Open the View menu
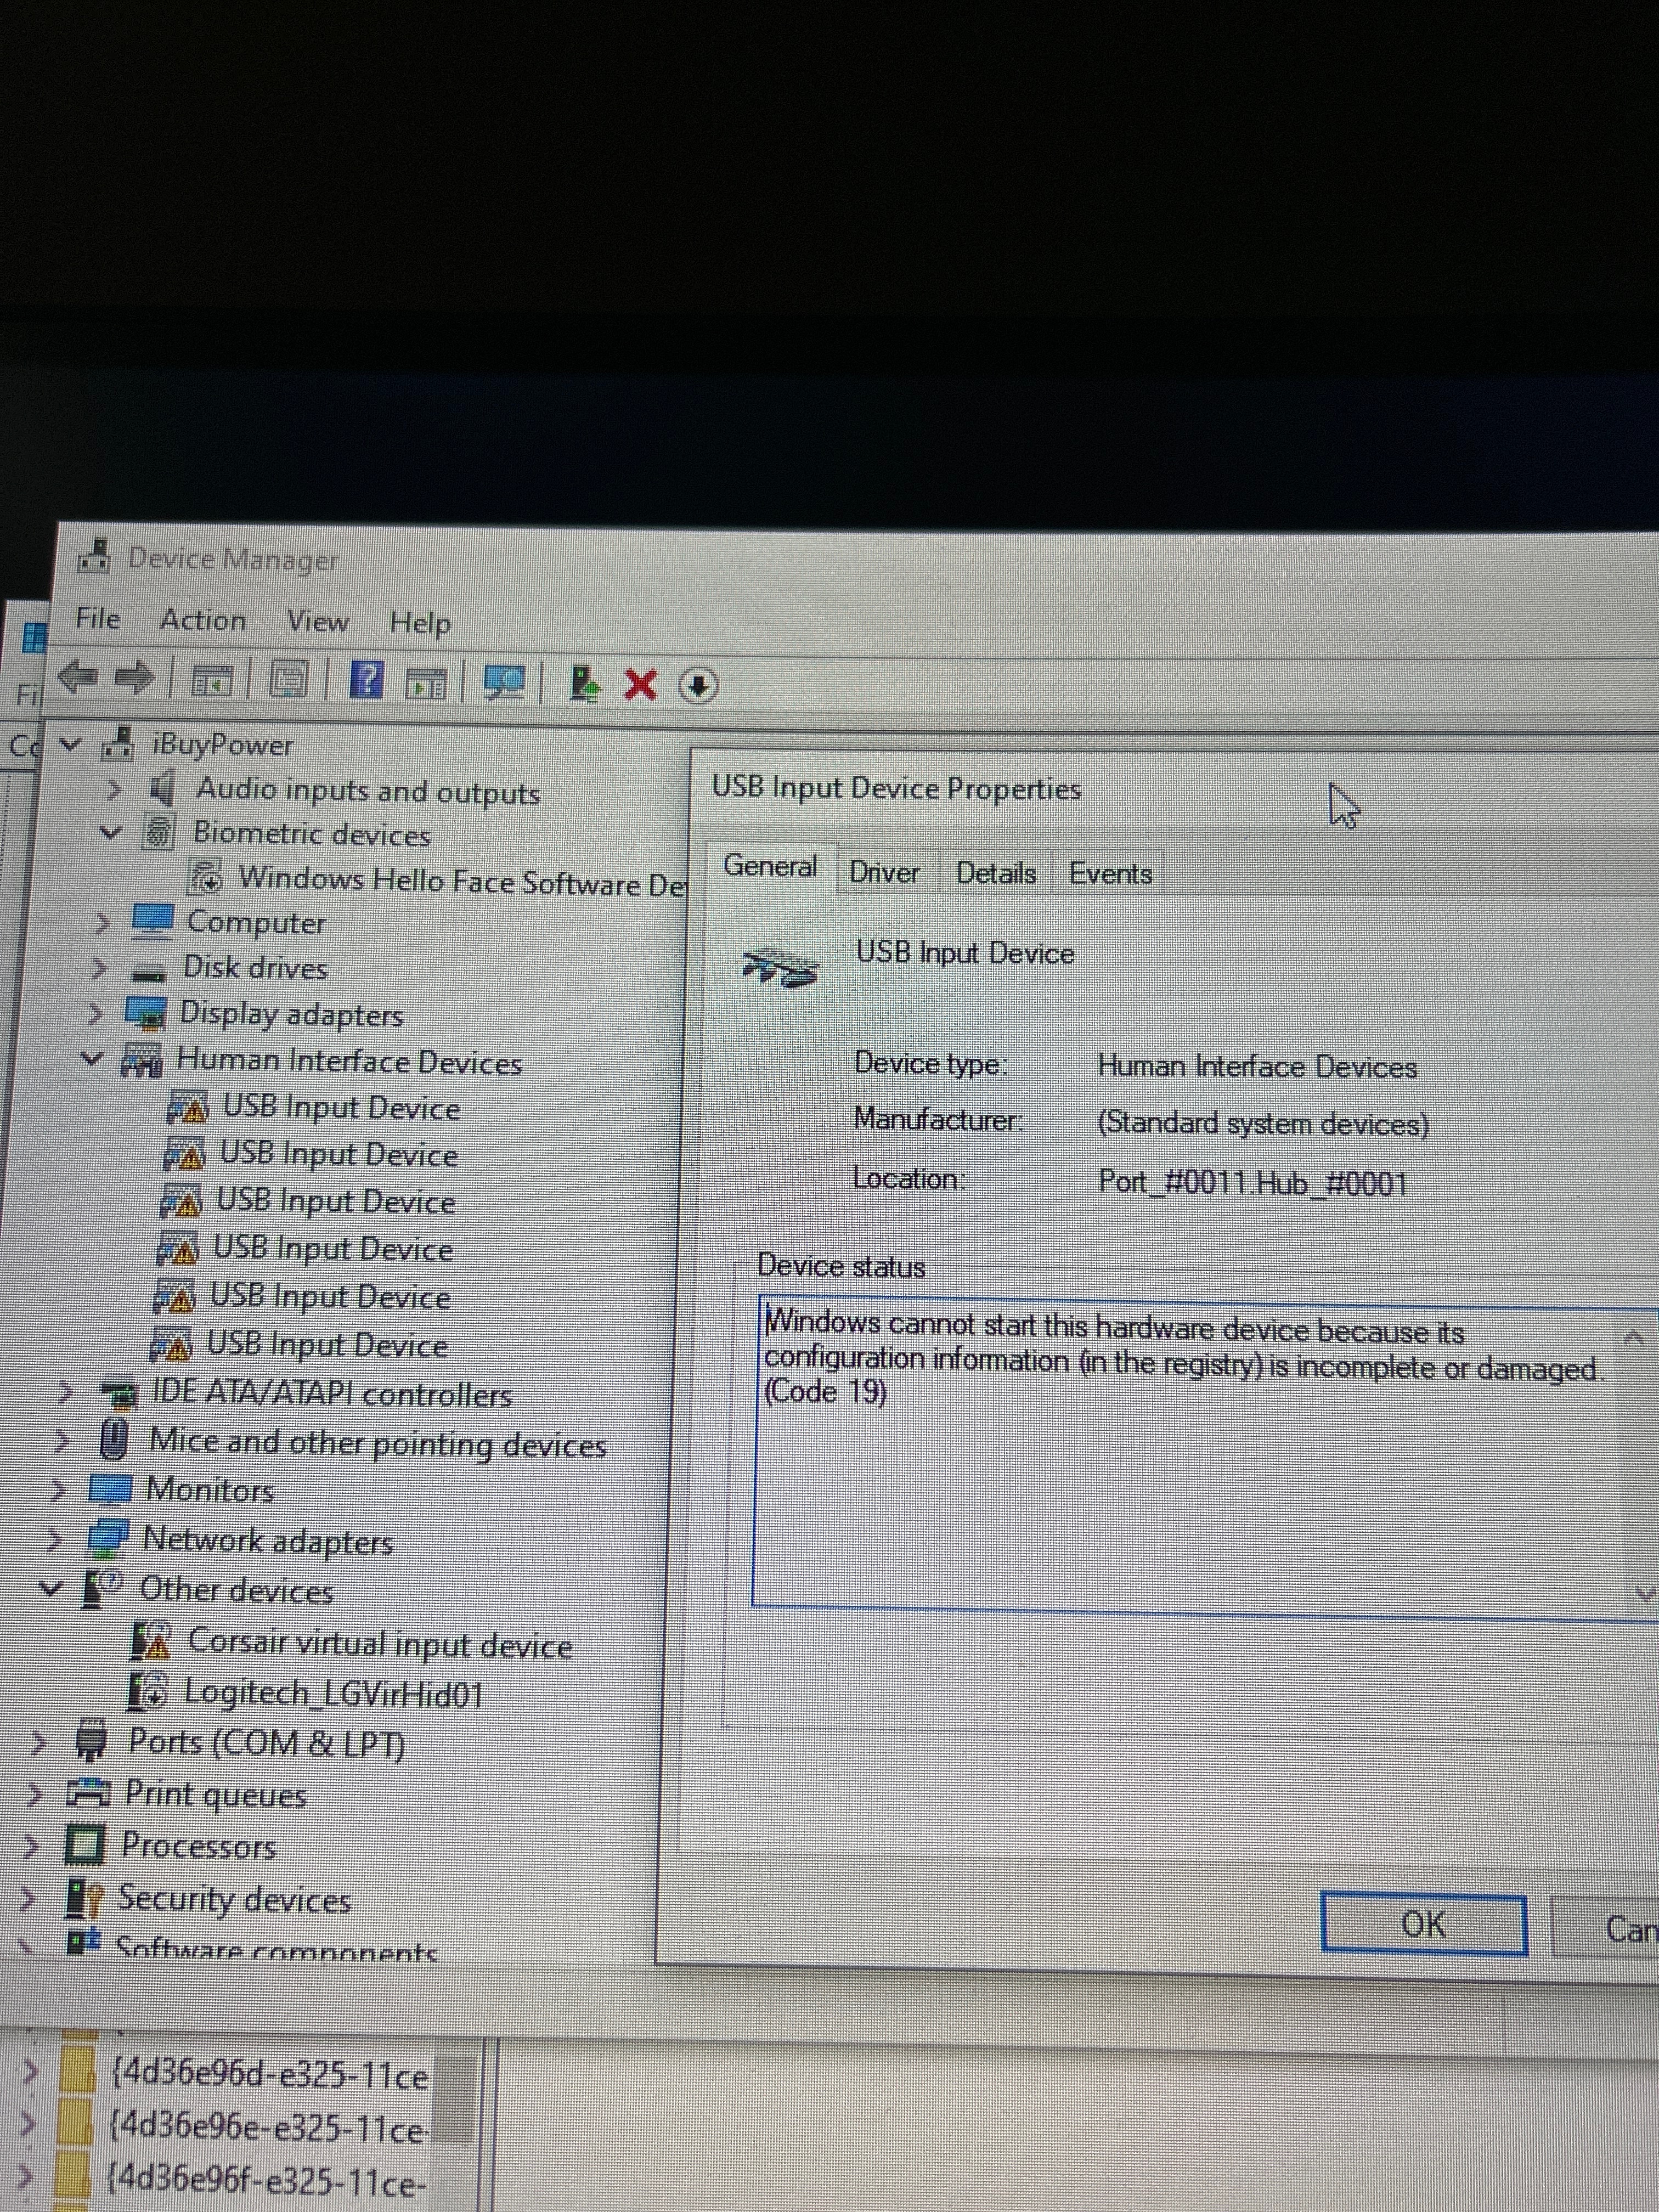1659x2212 pixels. pyautogui.click(x=318, y=621)
